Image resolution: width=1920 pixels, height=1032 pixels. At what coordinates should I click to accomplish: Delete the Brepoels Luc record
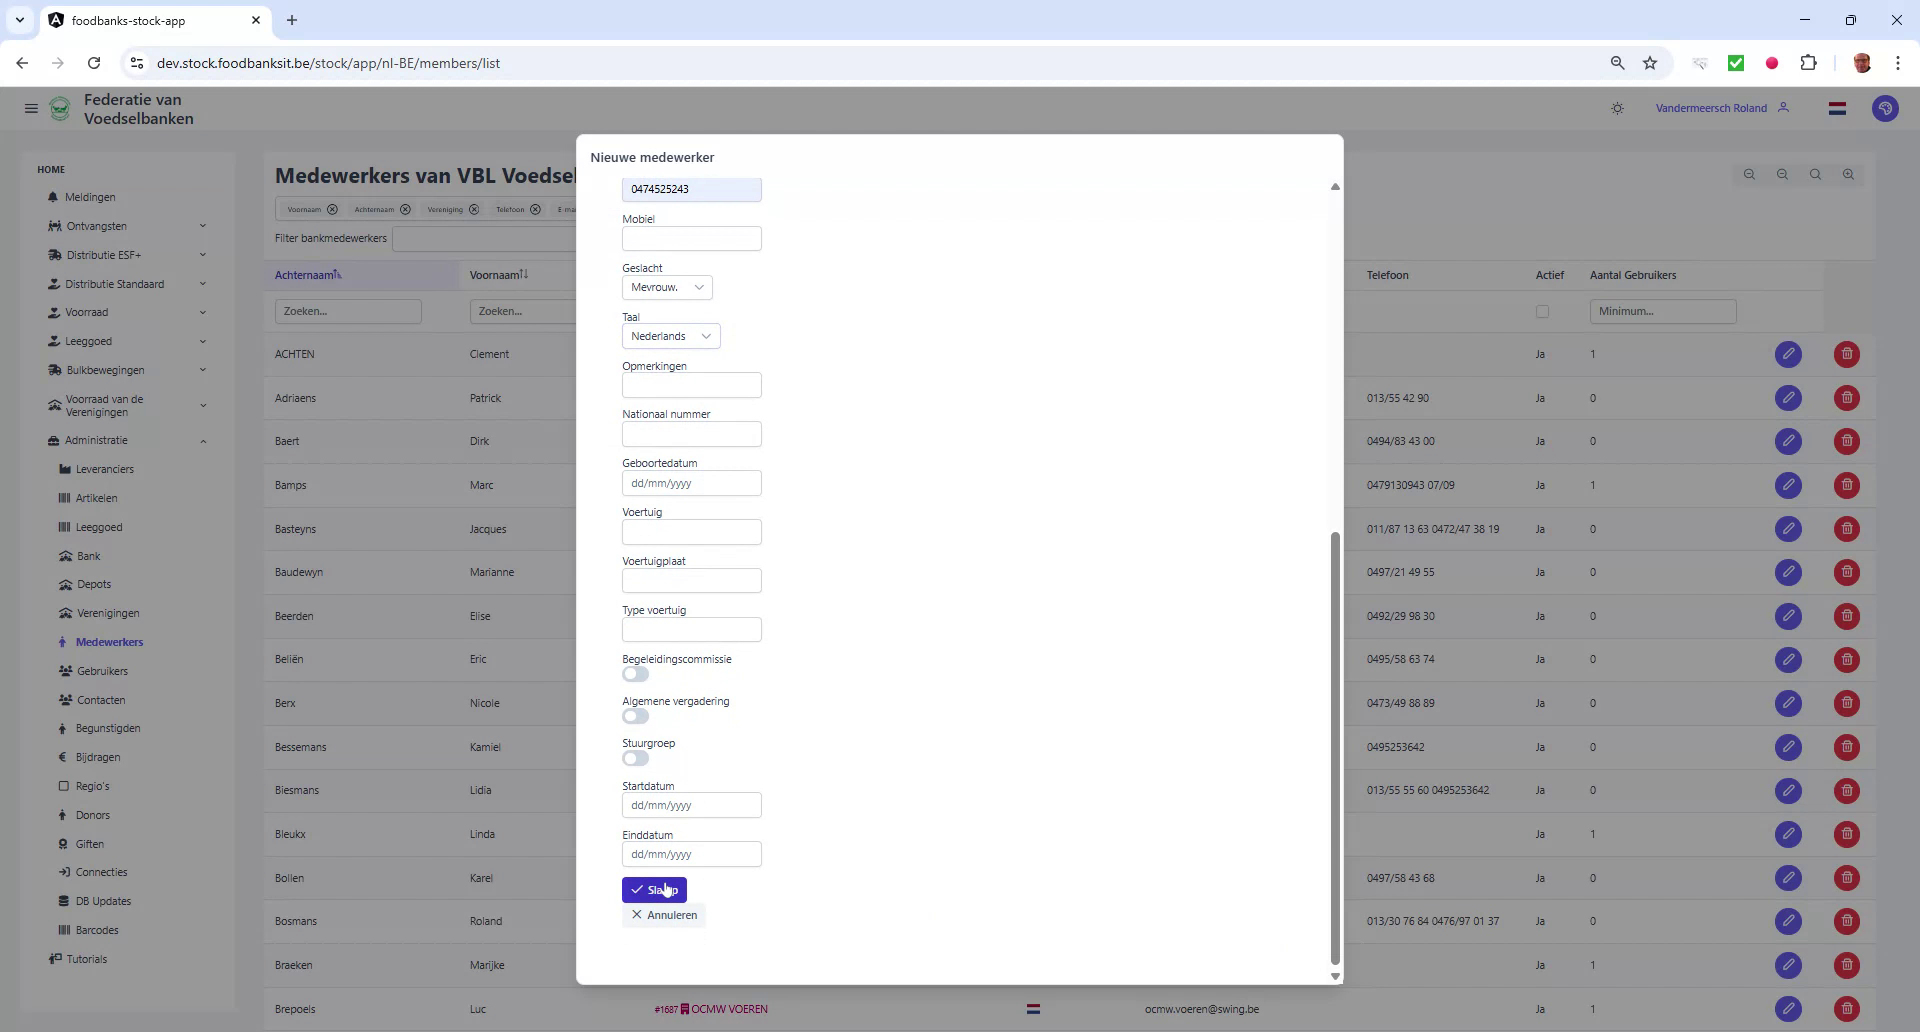point(1845,1009)
